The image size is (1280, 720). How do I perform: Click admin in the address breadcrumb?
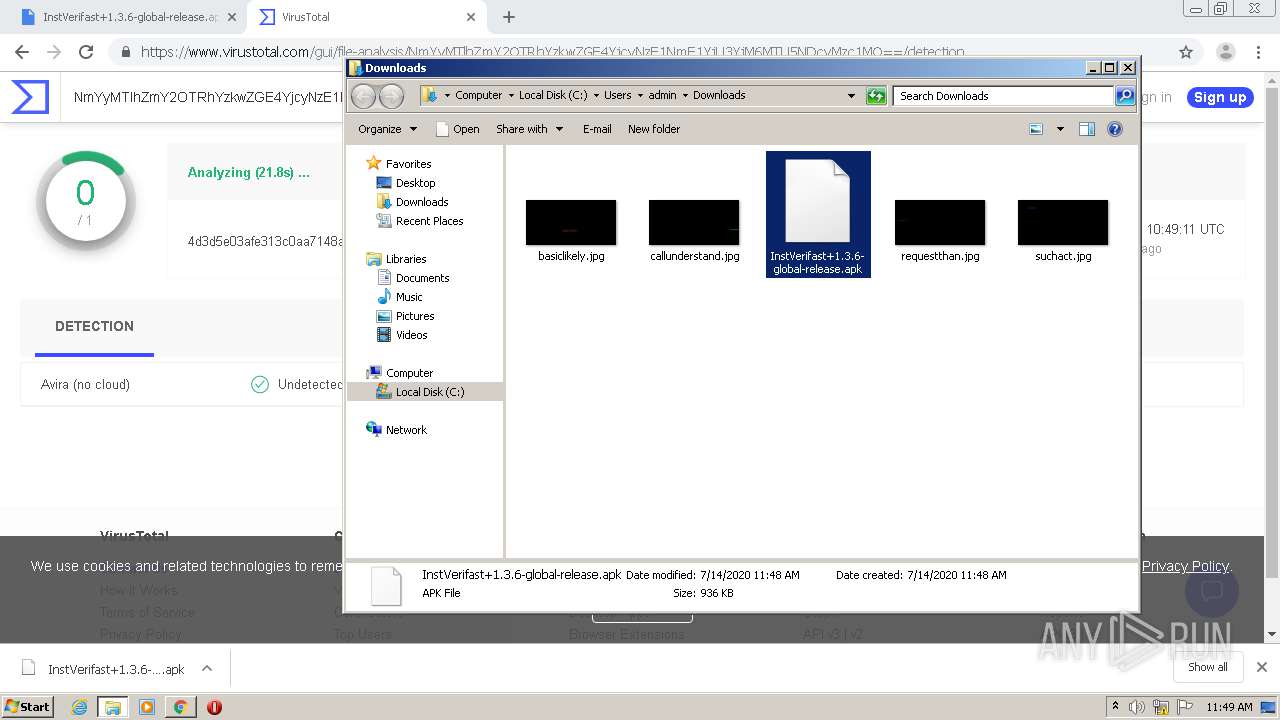[x=662, y=96]
